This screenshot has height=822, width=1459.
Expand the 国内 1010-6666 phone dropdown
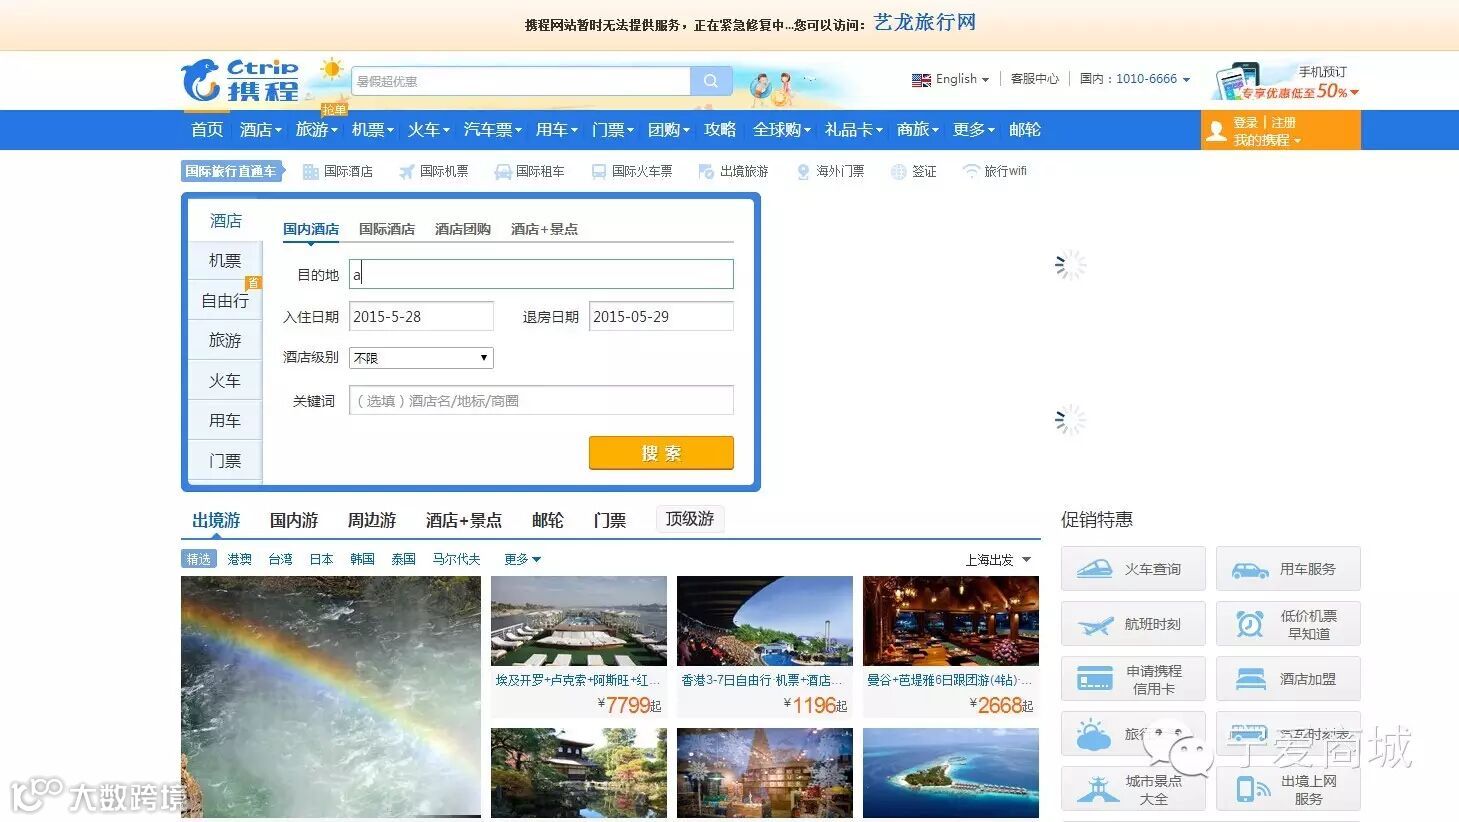click(1135, 79)
